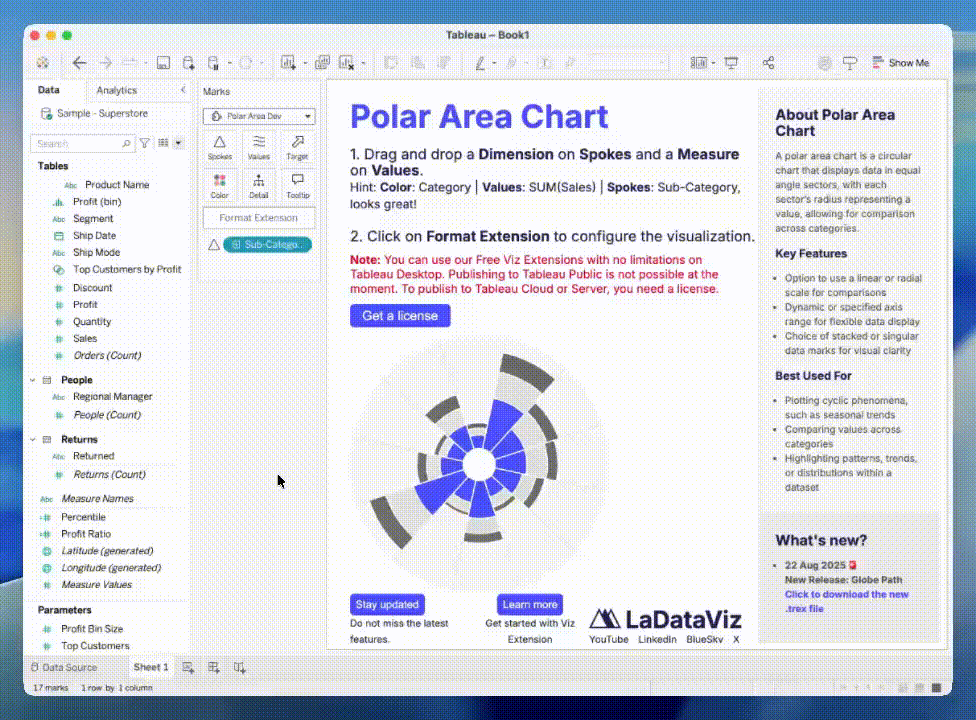Click the search magnifier icon
976x720 pixels.
click(126, 143)
